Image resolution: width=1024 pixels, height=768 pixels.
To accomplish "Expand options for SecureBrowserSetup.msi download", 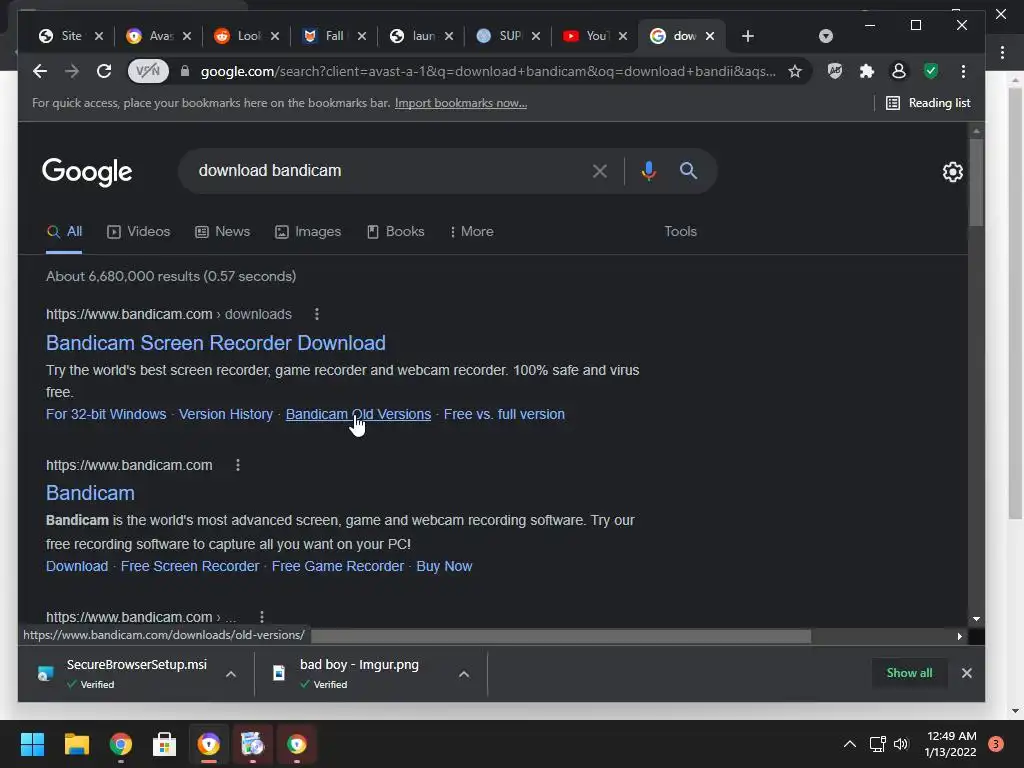I will (231, 674).
